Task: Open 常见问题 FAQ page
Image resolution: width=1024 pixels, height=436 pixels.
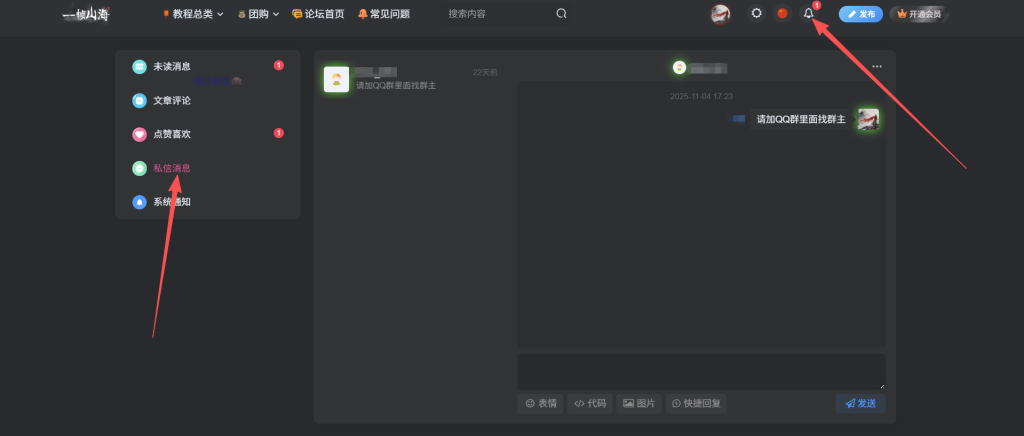Action: tap(384, 14)
